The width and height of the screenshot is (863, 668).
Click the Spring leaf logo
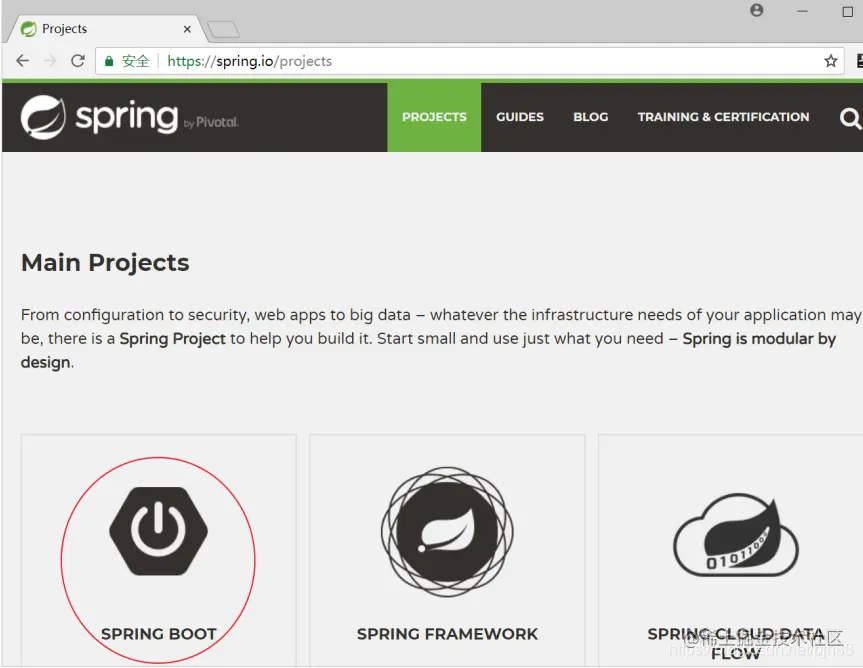(x=43, y=117)
